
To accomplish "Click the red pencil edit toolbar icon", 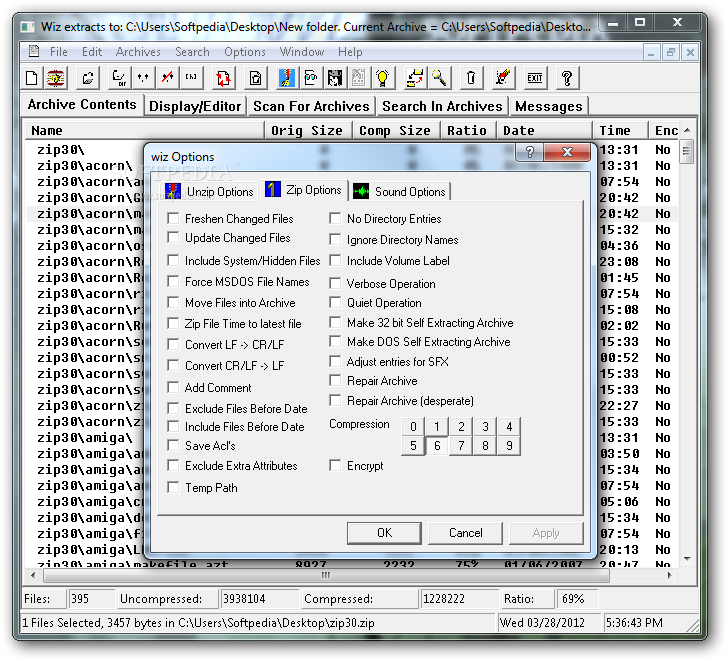I will (503, 78).
